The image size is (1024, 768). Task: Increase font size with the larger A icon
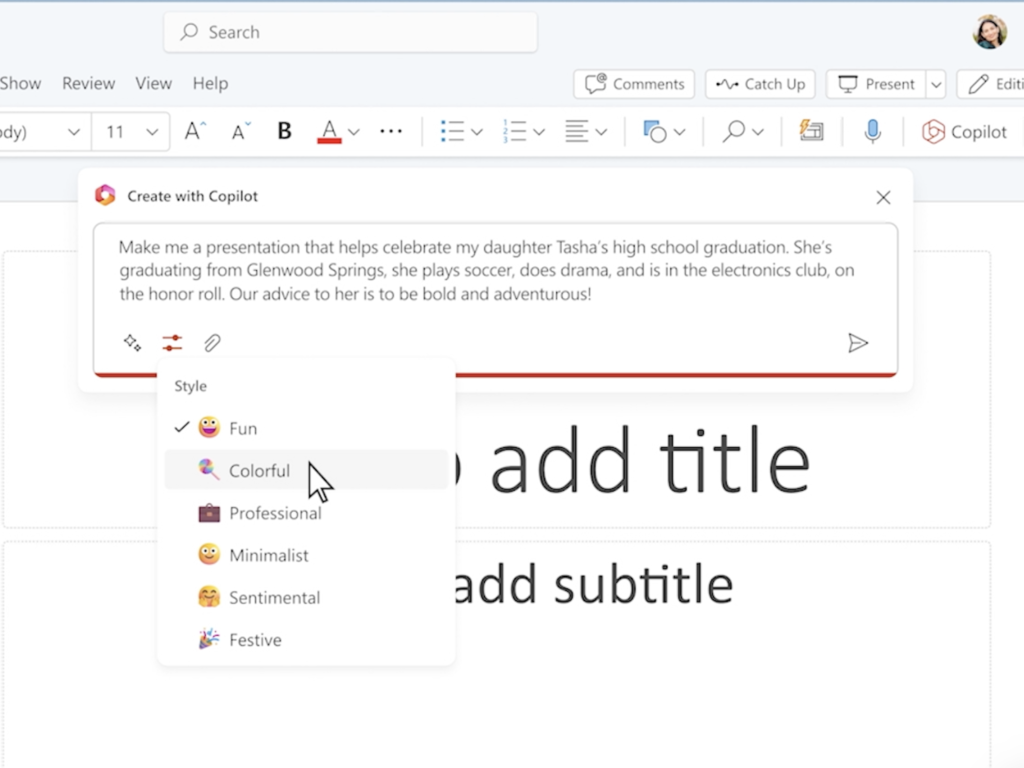point(195,131)
